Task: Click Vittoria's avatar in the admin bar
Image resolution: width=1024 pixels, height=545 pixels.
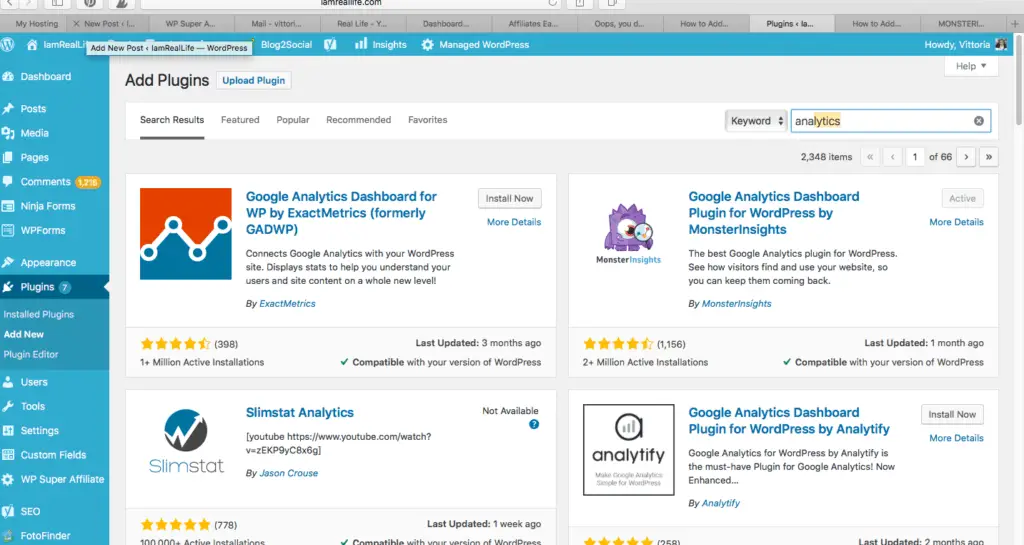Action: pyautogui.click(x=1000, y=44)
